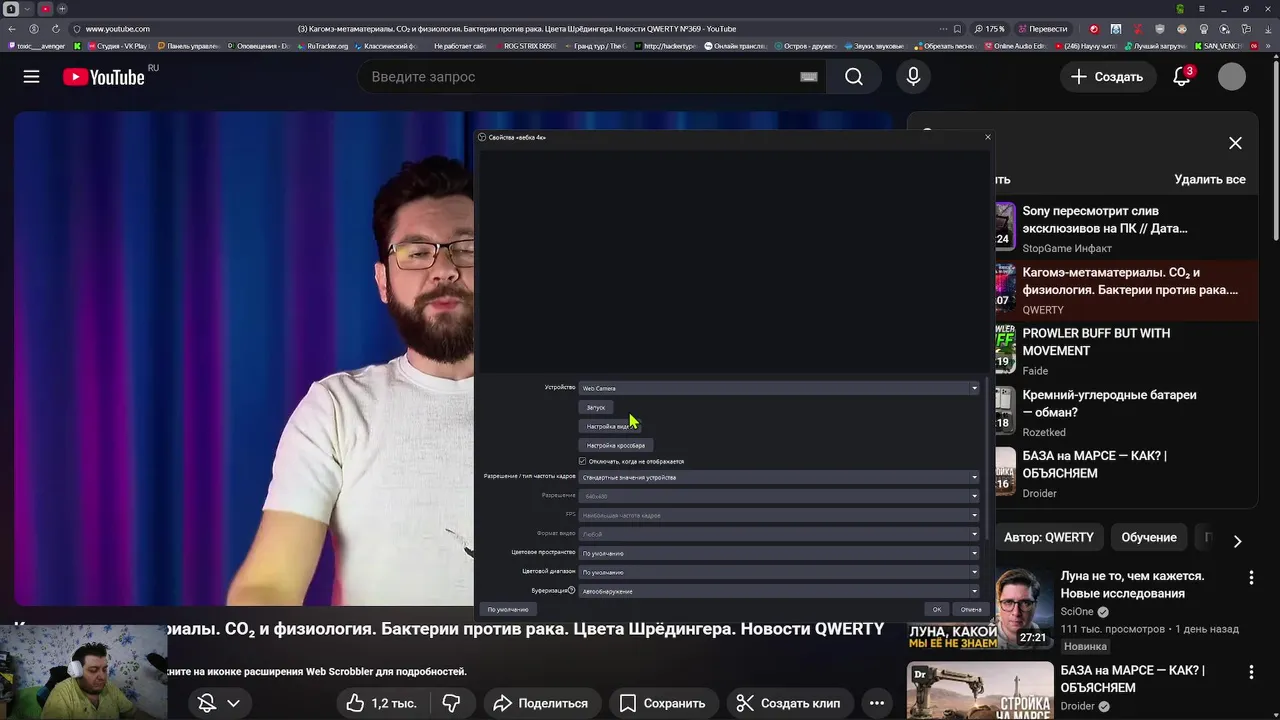Image resolution: width=1280 pixels, height=720 pixels.
Task: Open Разрешение / тип частоты кадров dropdown
Action: coord(779,477)
